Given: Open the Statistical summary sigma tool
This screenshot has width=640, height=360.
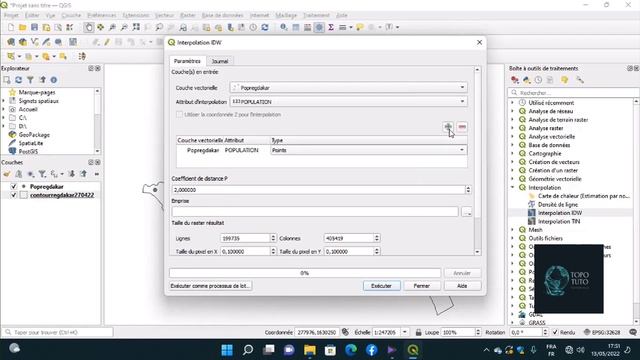Looking at the screenshot, I should click(x=331, y=27).
